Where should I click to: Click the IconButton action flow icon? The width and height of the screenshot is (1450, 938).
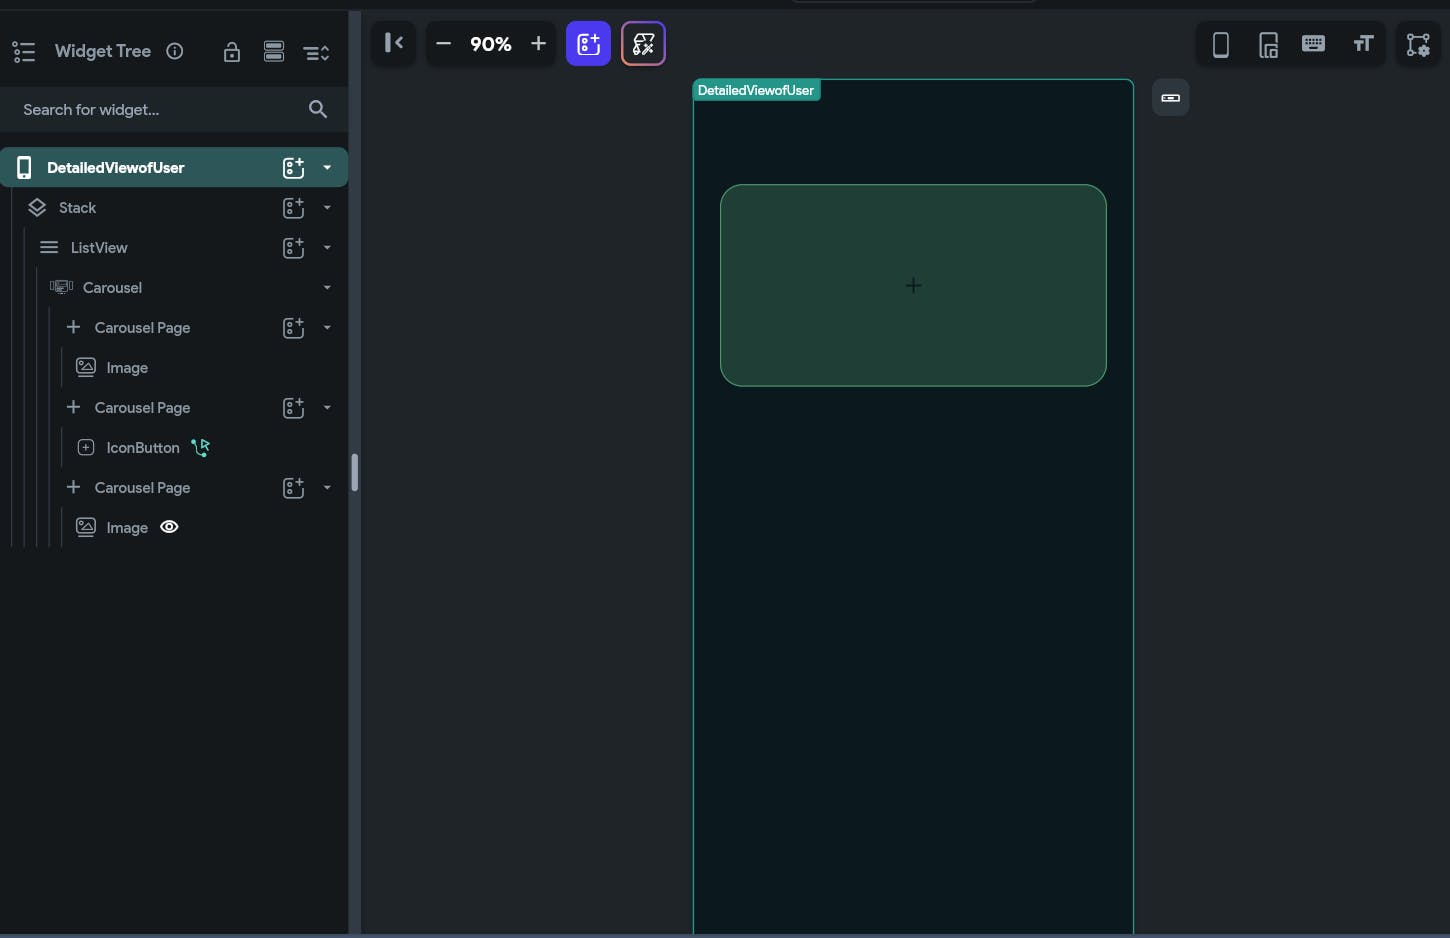point(201,447)
